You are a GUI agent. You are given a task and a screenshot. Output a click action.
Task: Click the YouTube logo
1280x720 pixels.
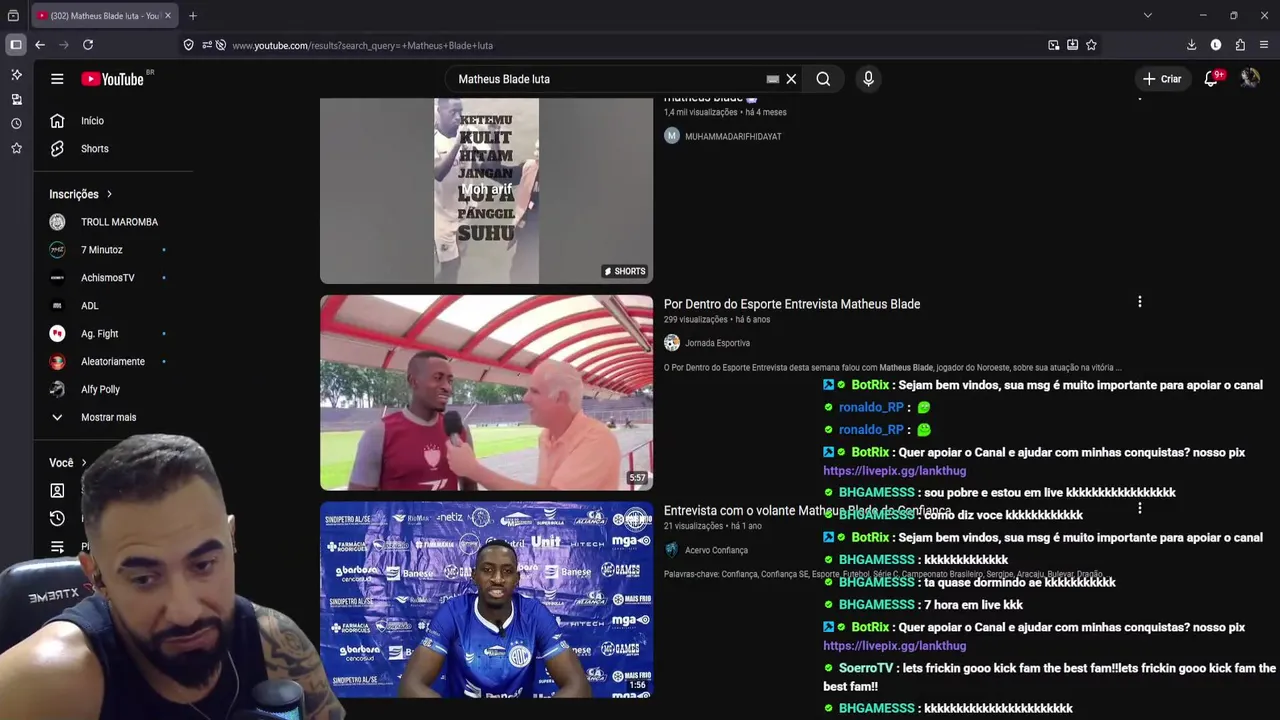112,79
